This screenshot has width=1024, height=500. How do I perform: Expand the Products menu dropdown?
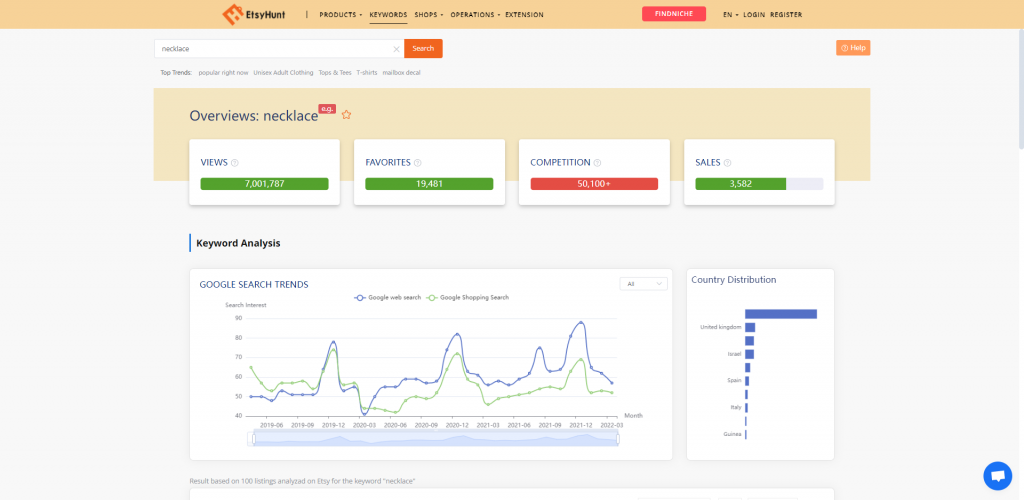[340, 15]
